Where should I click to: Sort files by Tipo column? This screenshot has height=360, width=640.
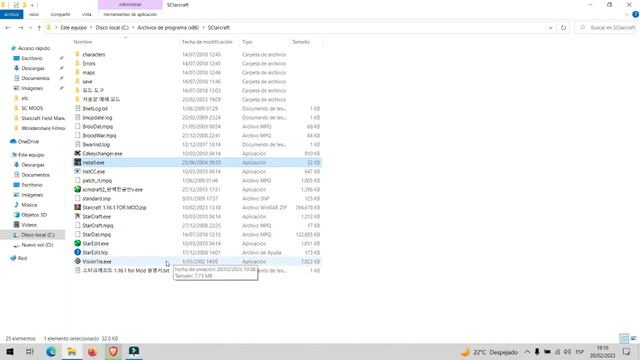tap(247, 42)
